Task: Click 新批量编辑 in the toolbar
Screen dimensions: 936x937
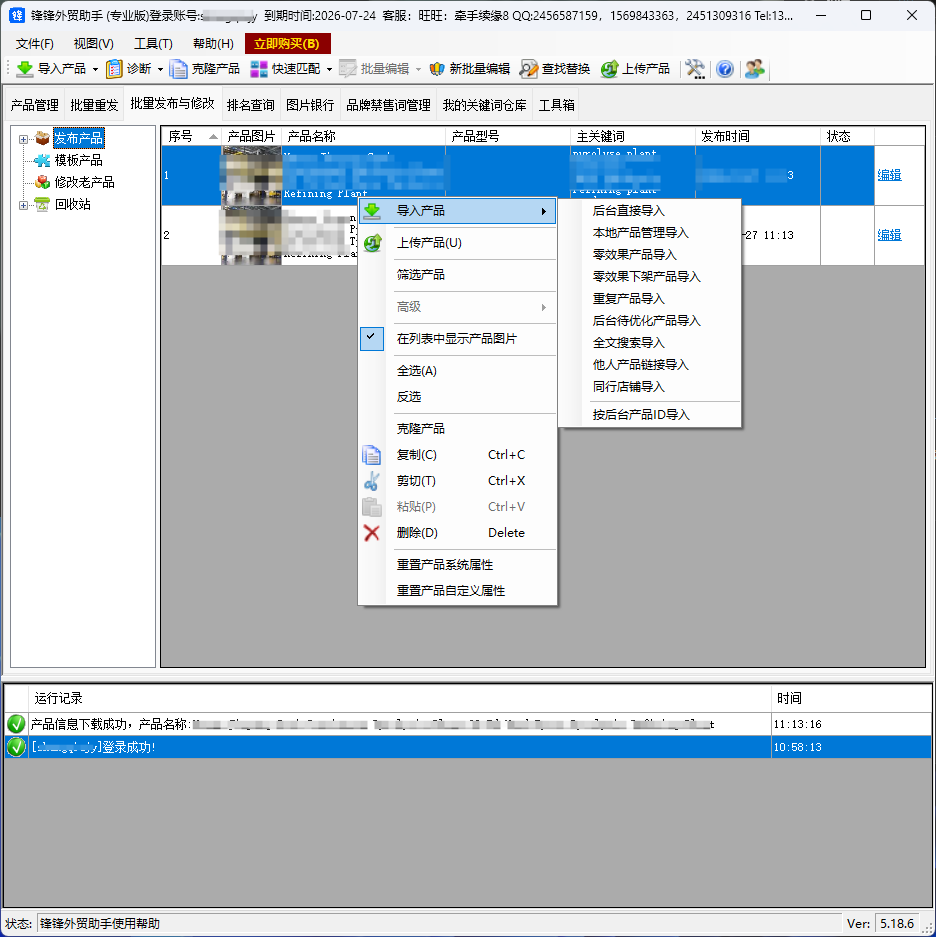Action: pyautogui.click(x=469, y=69)
